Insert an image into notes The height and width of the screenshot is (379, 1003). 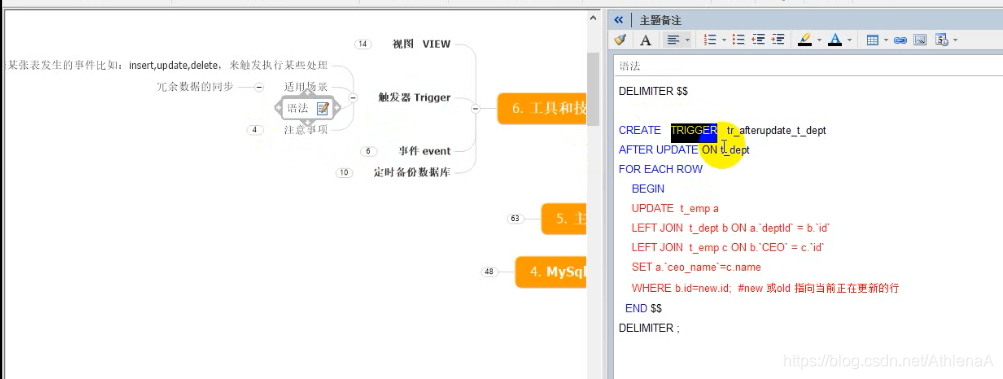click(920, 40)
